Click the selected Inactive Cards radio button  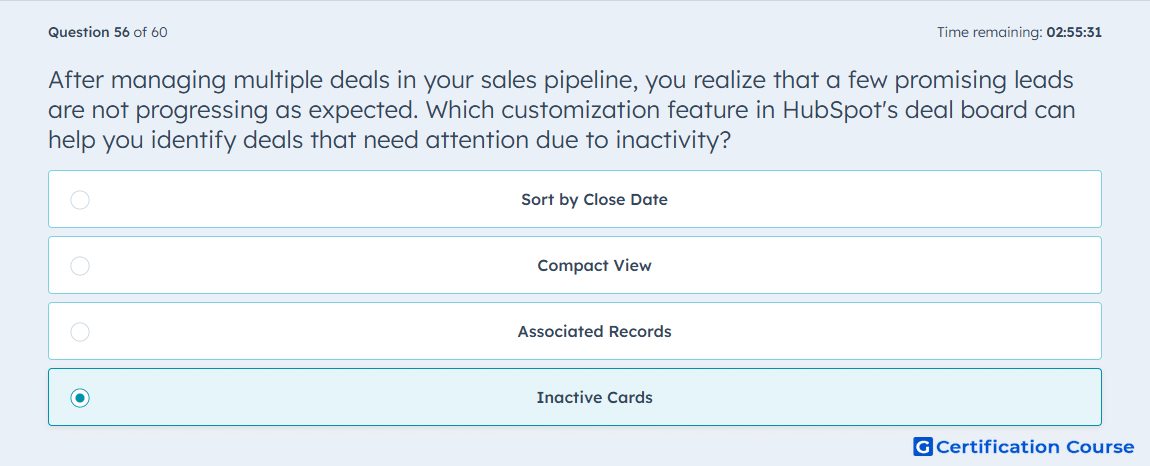(x=80, y=398)
